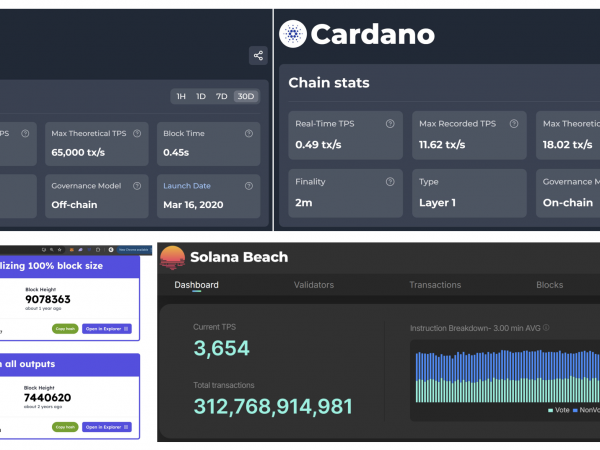Click the 0.49 tx/s Real-Time TPS value
Viewport: 600px width, 450px height.
point(318,145)
